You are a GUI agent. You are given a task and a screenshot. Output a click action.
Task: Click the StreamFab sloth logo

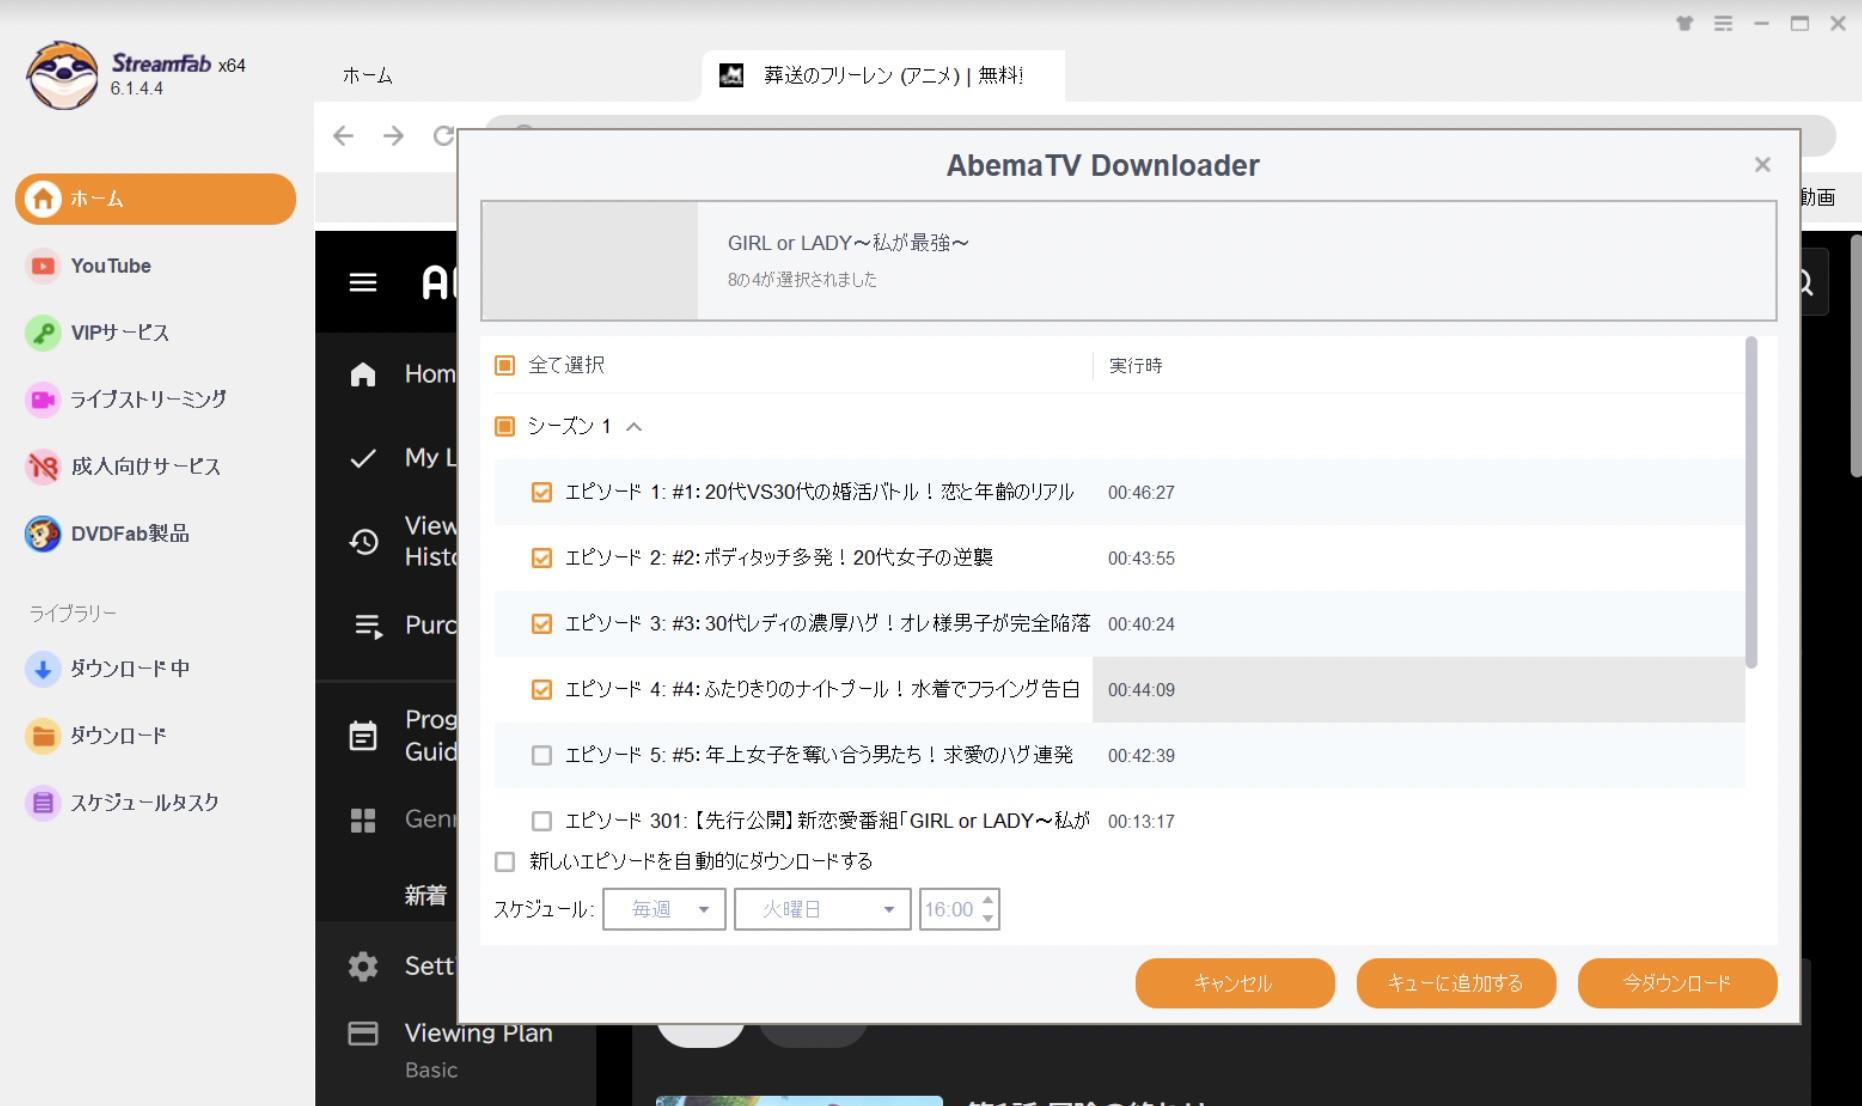[62, 75]
